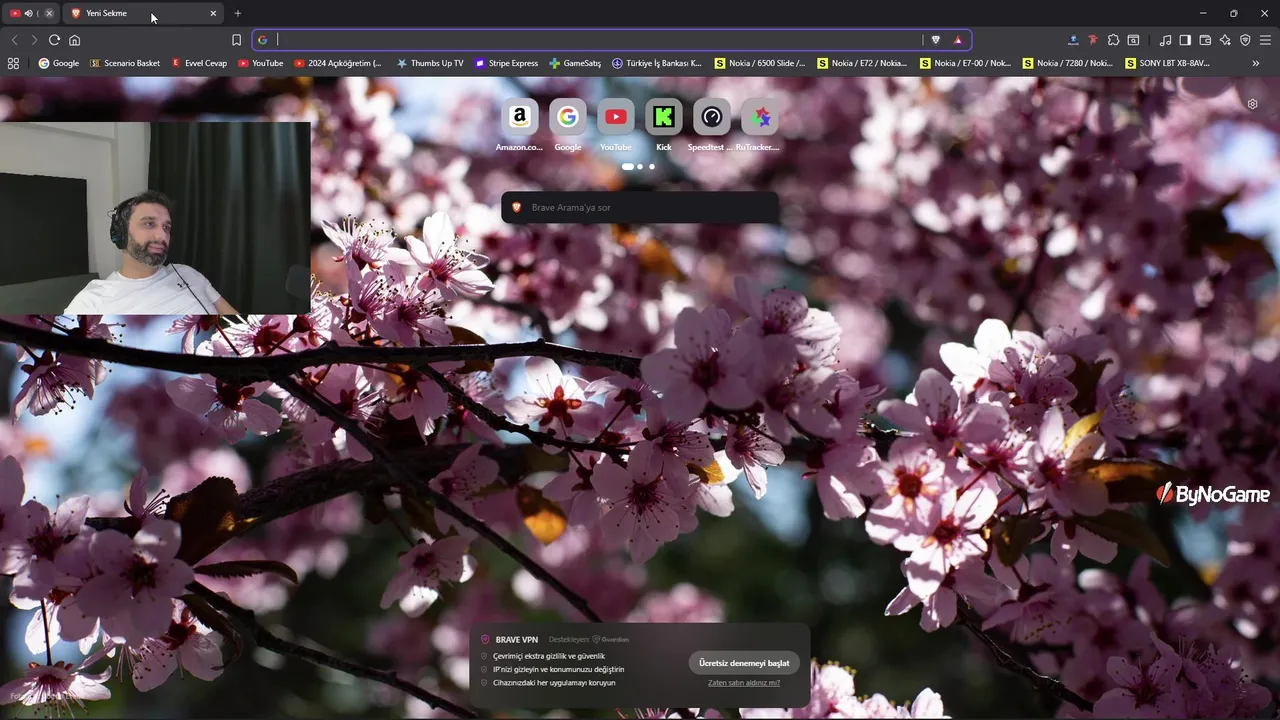Go forward with the forward arrow
Image resolution: width=1280 pixels, height=720 pixels.
[34, 40]
